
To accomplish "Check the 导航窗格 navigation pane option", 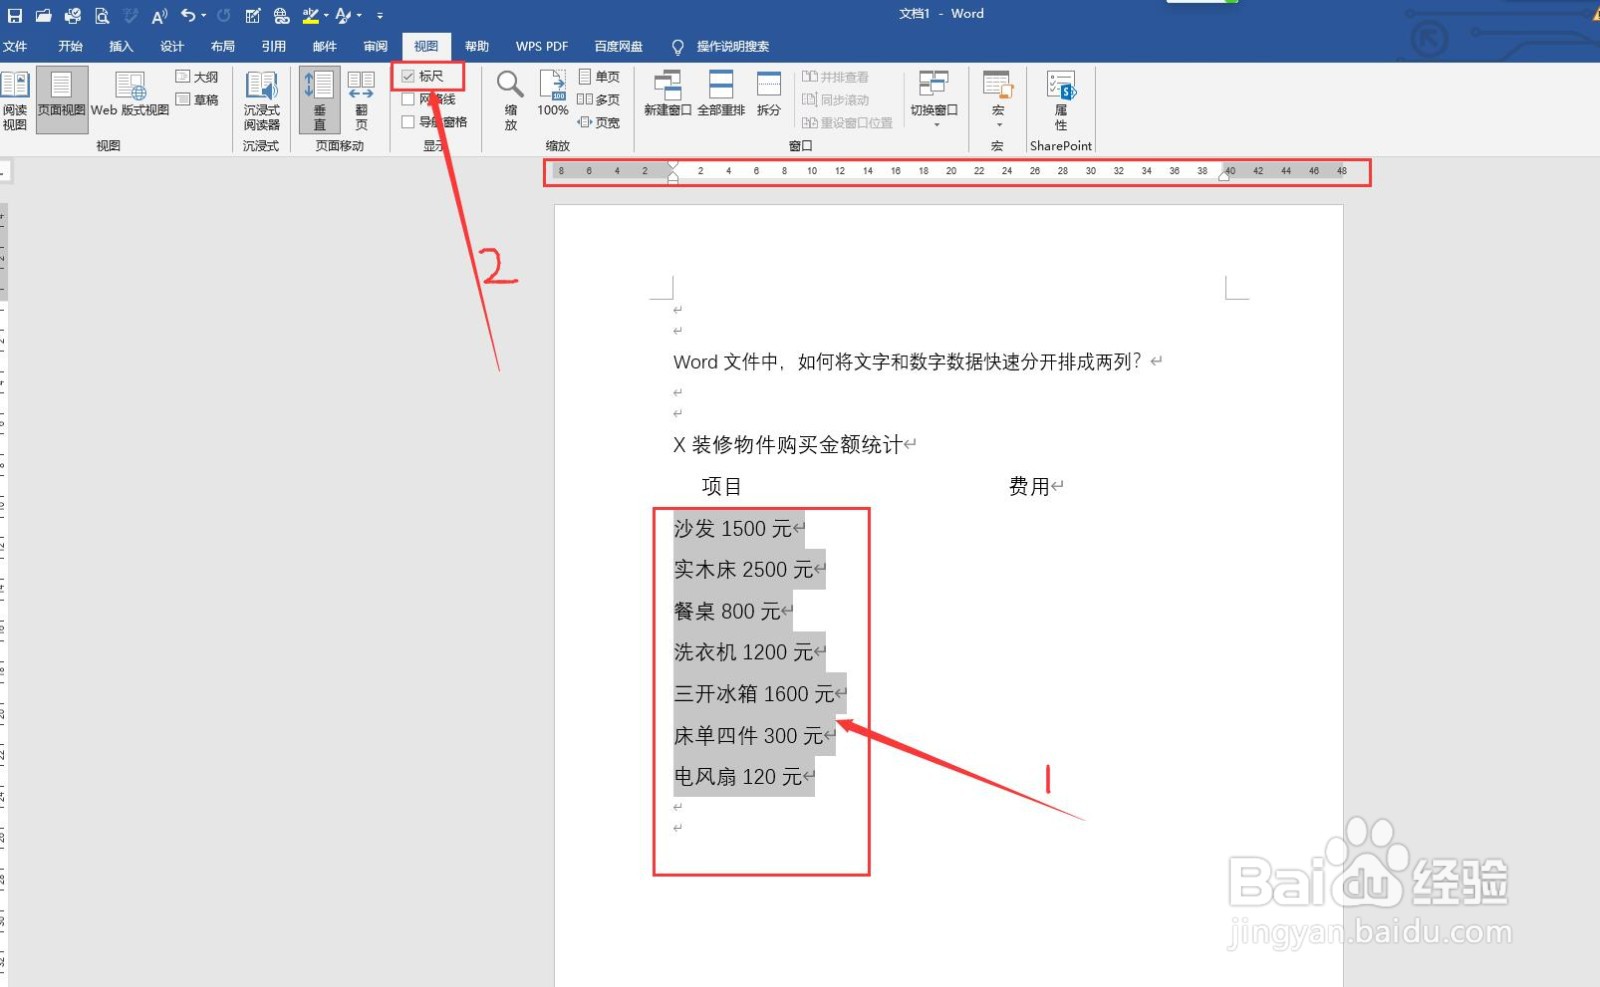I will 408,122.
